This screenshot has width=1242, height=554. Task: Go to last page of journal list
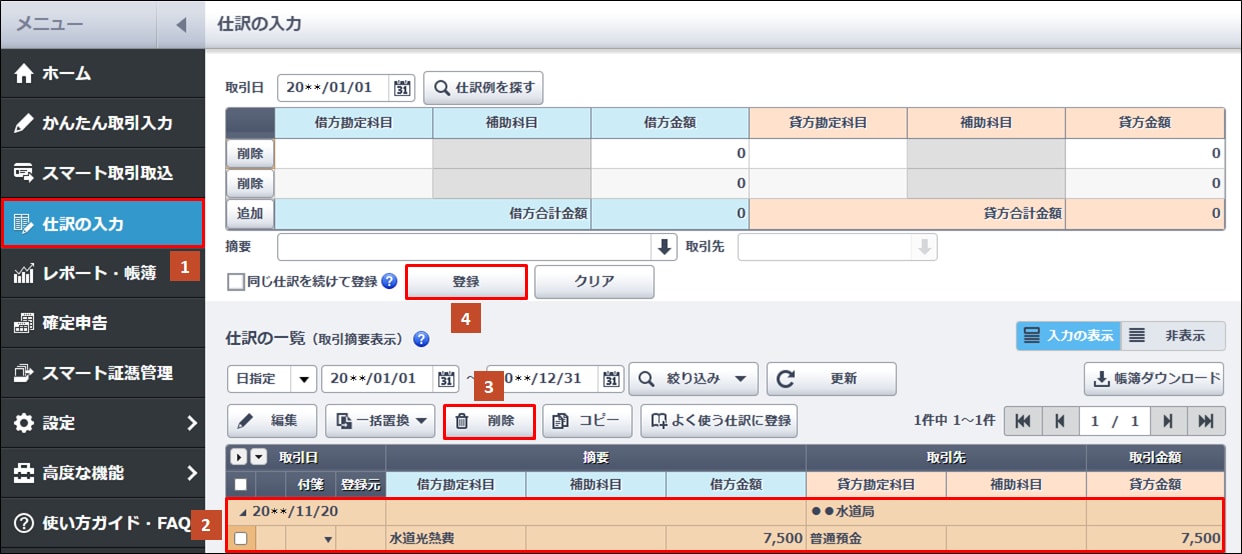1206,421
